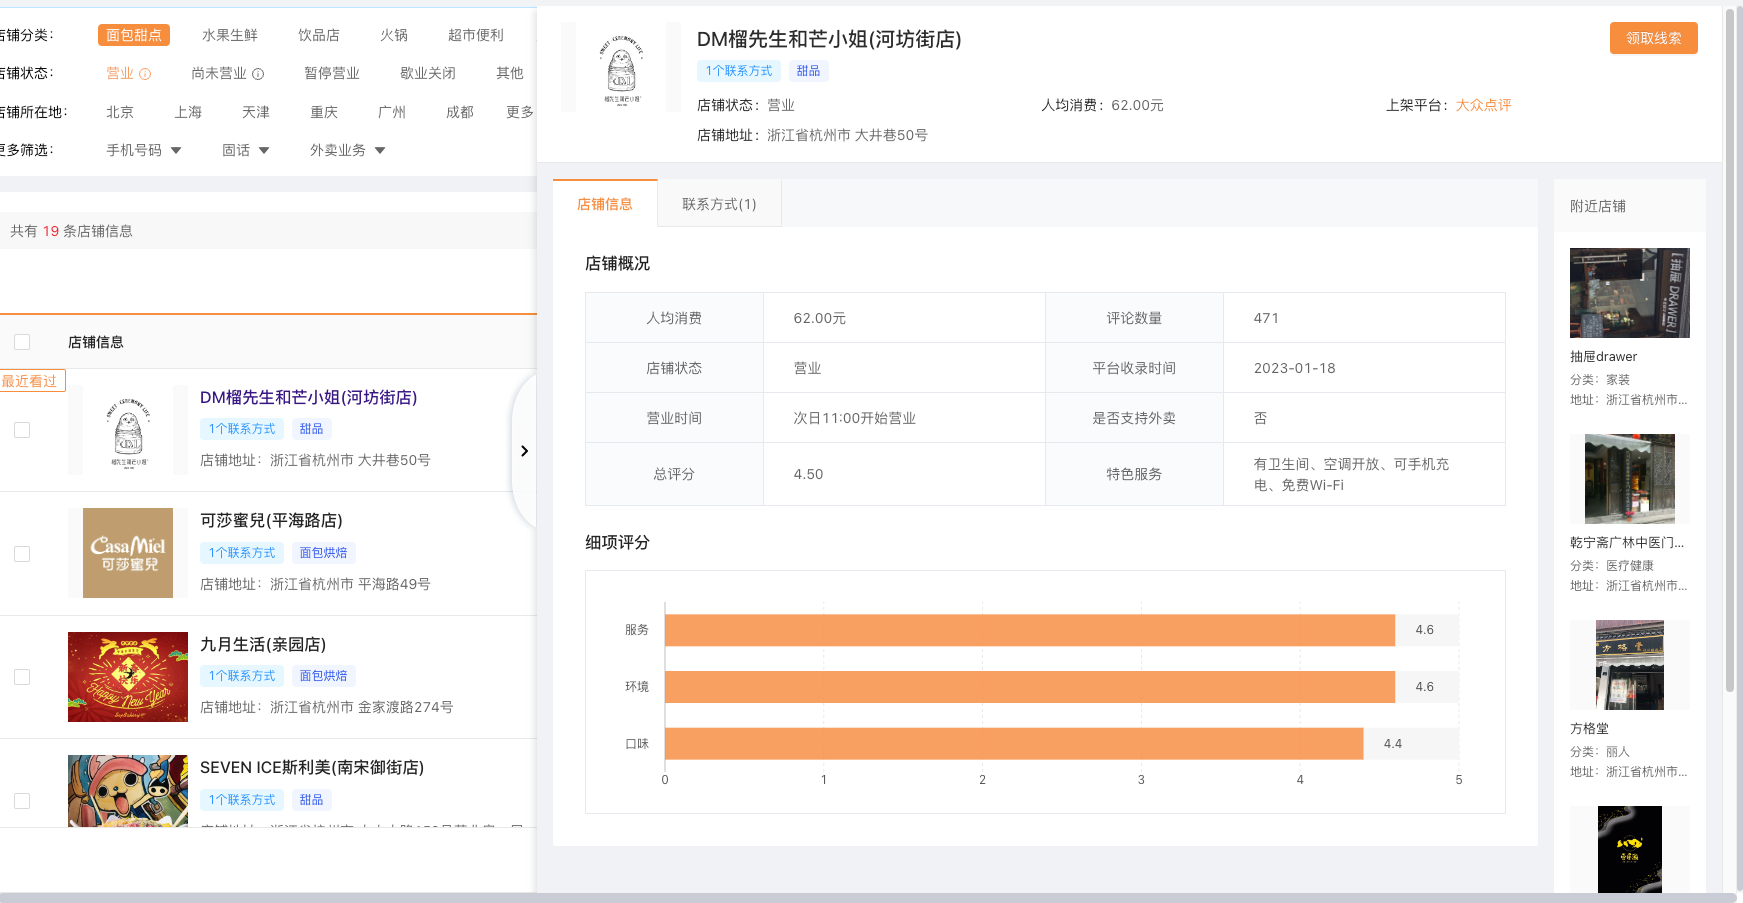Open the 大众点评 platform link

pos(1483,105)
